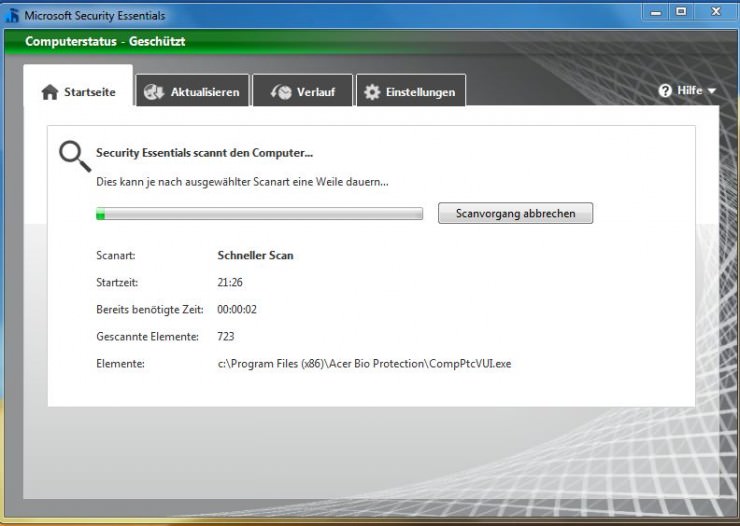Click the history clock icon on Verlauf
740x526 pixels.
tap(281, 92)
